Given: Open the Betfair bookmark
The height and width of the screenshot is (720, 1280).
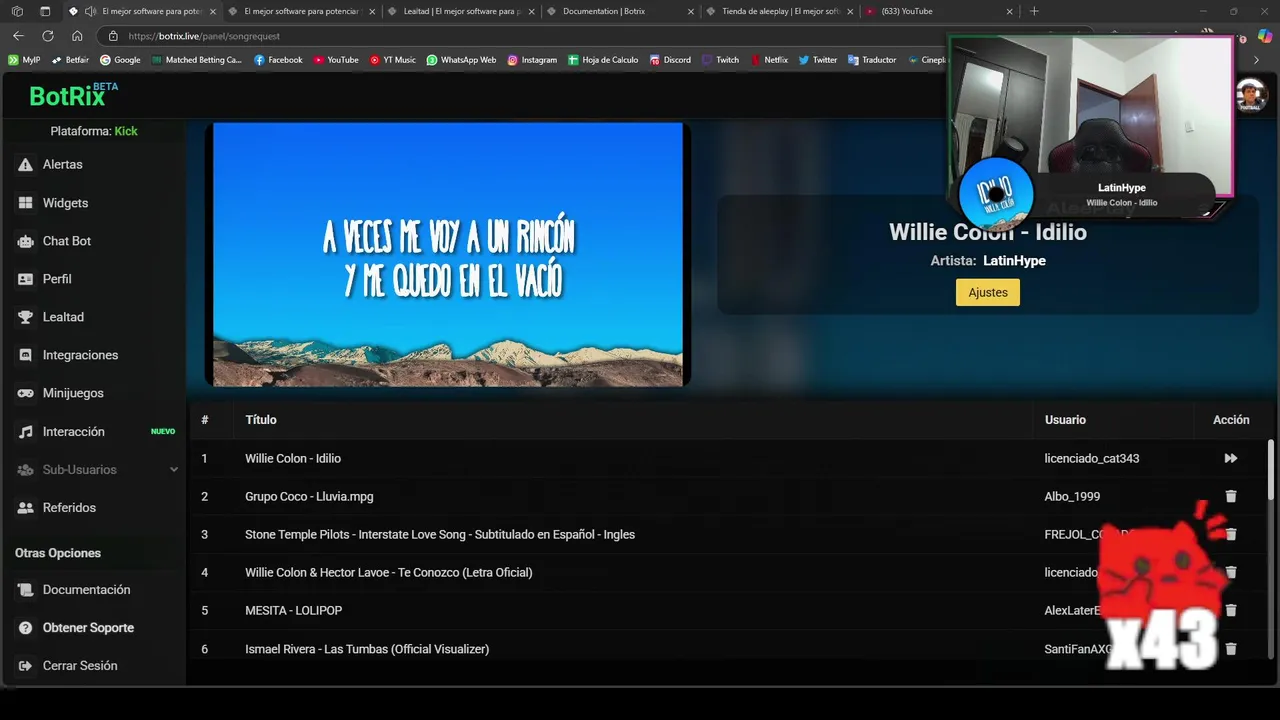Looking at the screenshot, I should click(70, 60).
